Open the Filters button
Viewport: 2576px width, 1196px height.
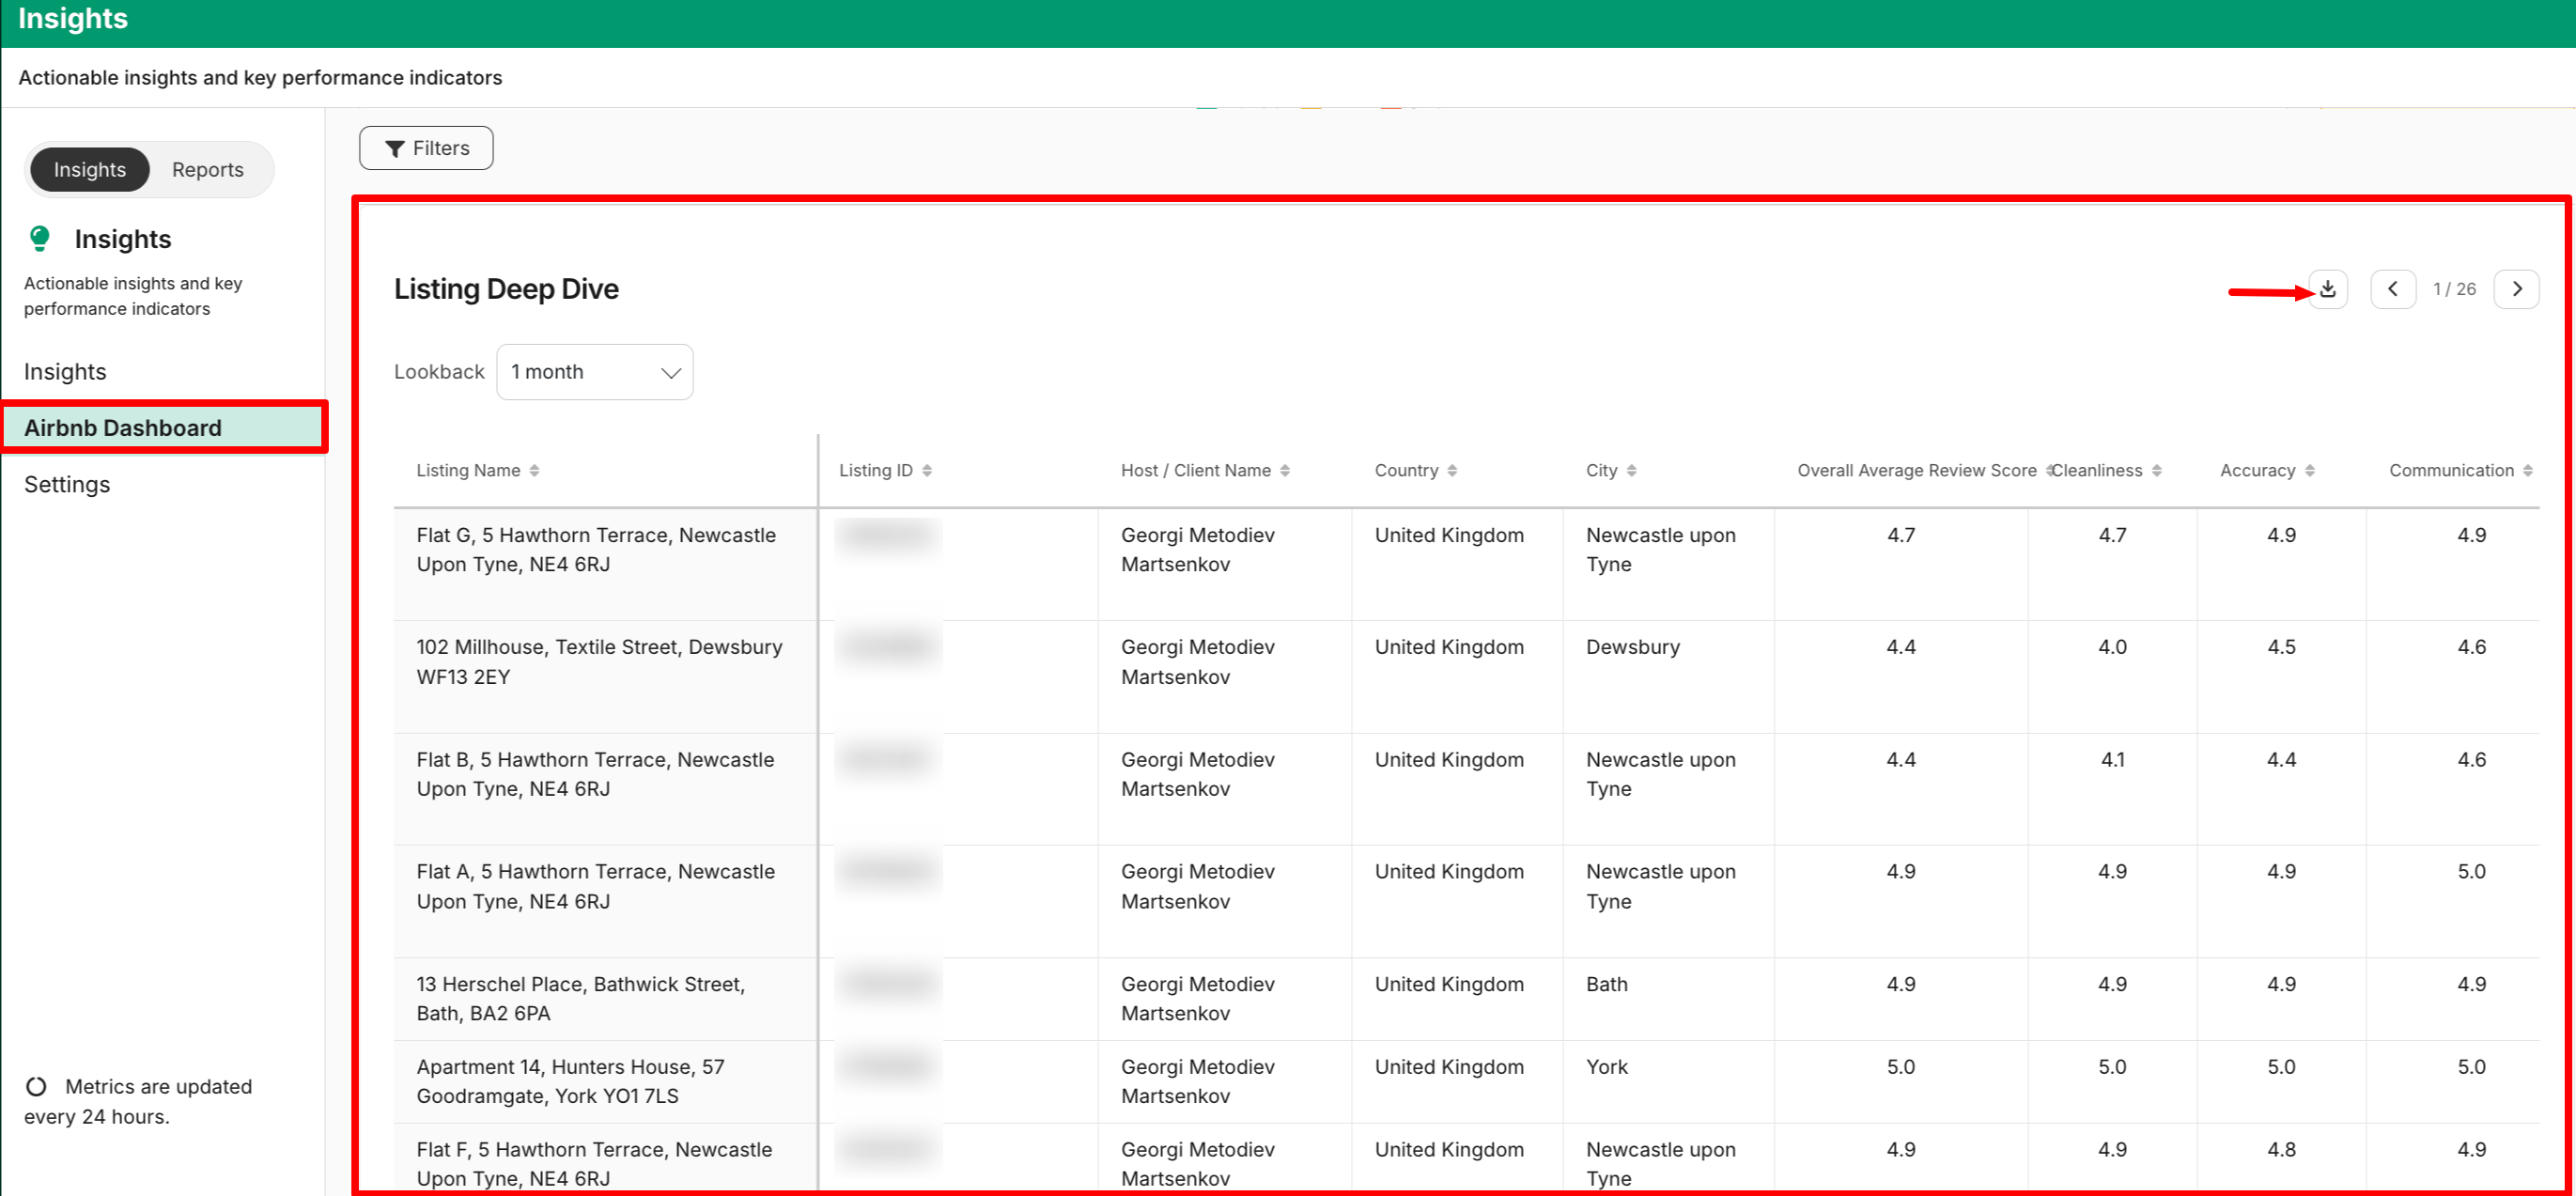pos(426,148)
